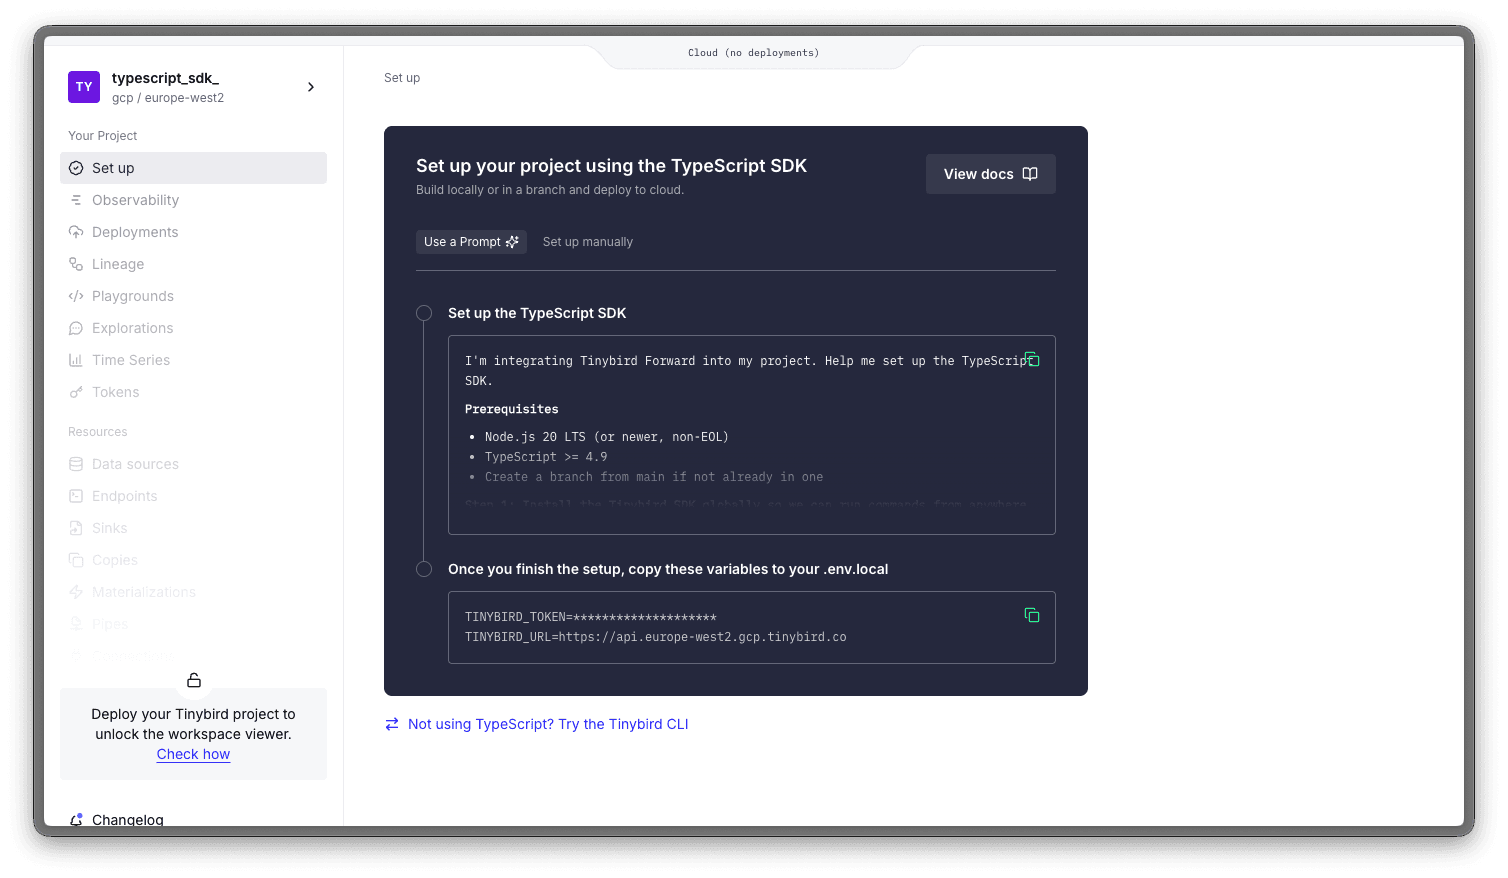
Task: Expand the typescript_sdk_ workspace switcher chevron
Action: (x=310, y=87)
